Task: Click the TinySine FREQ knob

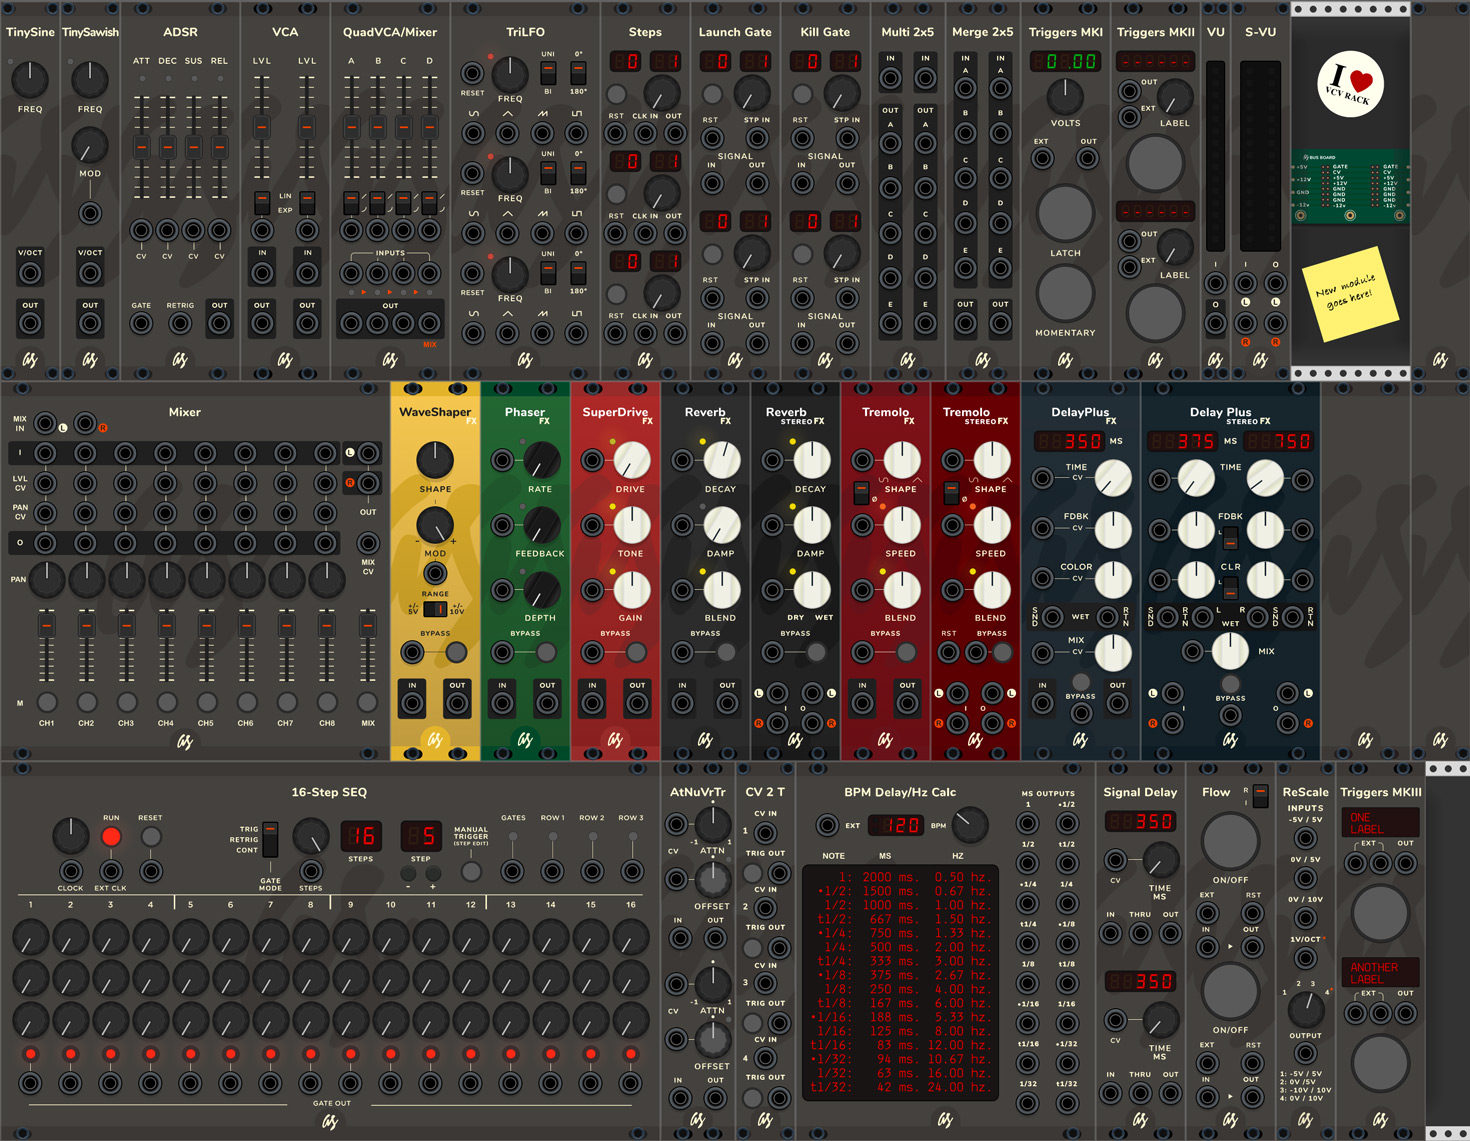Action: [30, 79]
